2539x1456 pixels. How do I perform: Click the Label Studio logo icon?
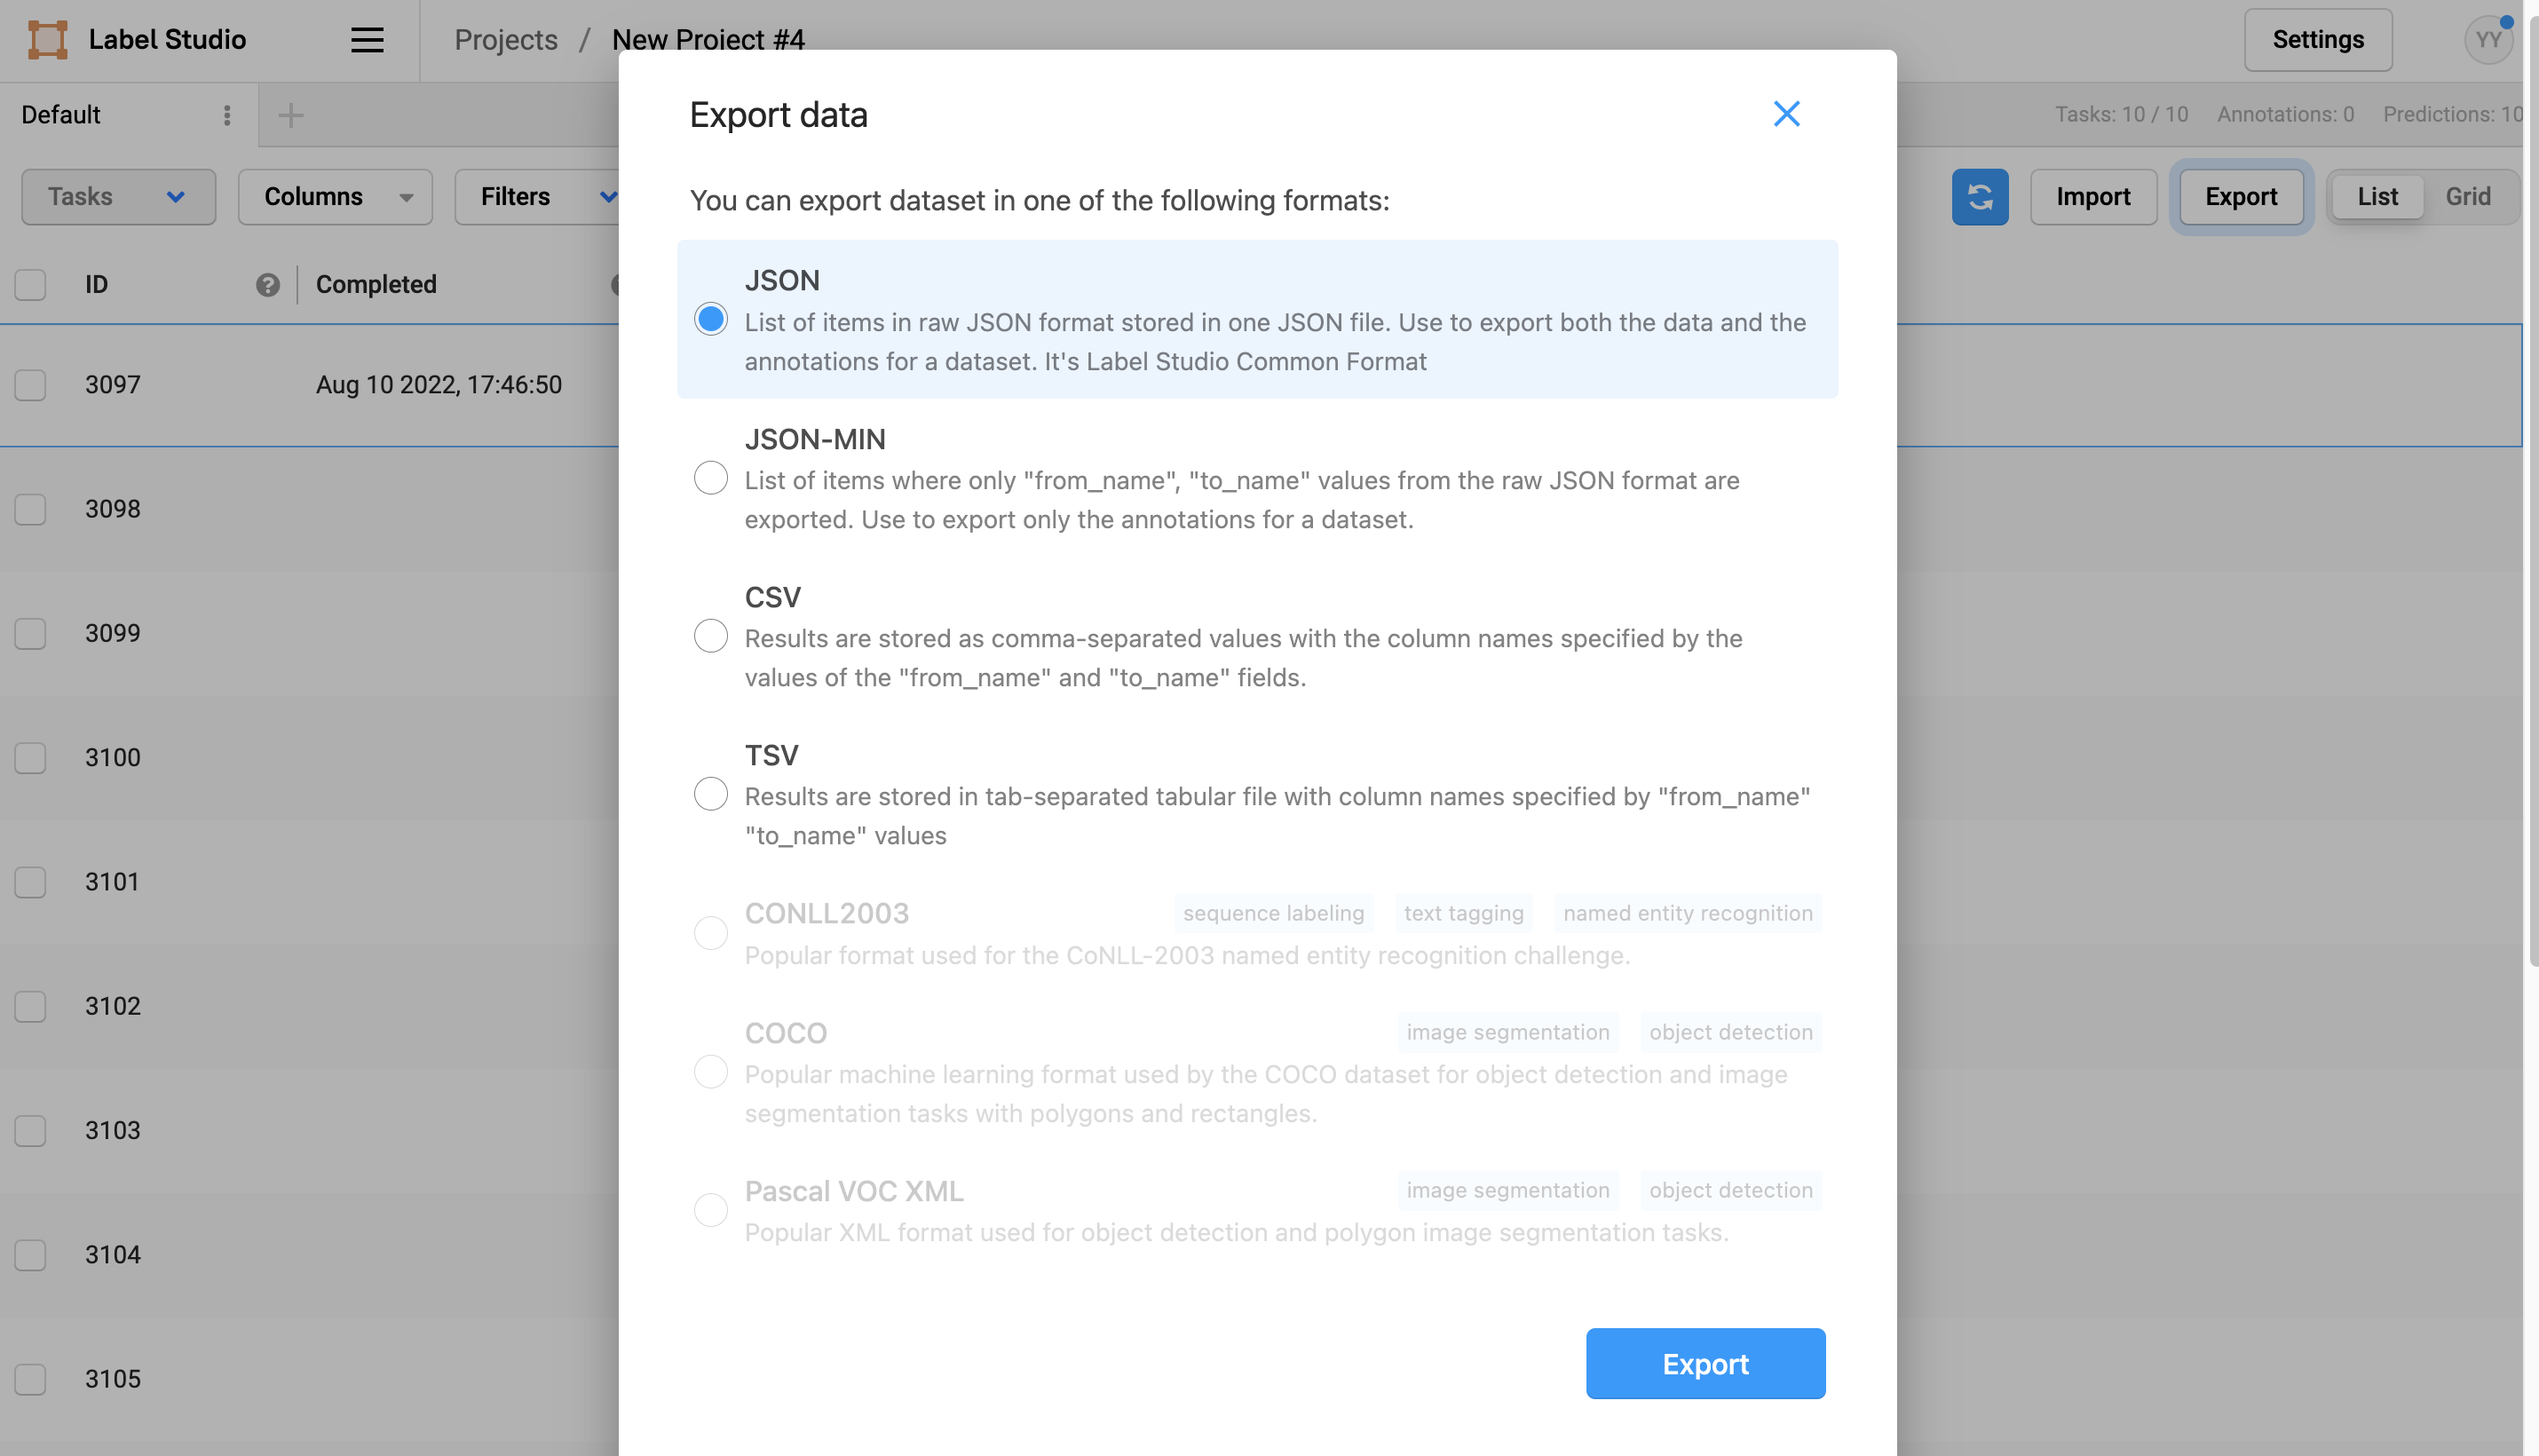click(47, 40)
